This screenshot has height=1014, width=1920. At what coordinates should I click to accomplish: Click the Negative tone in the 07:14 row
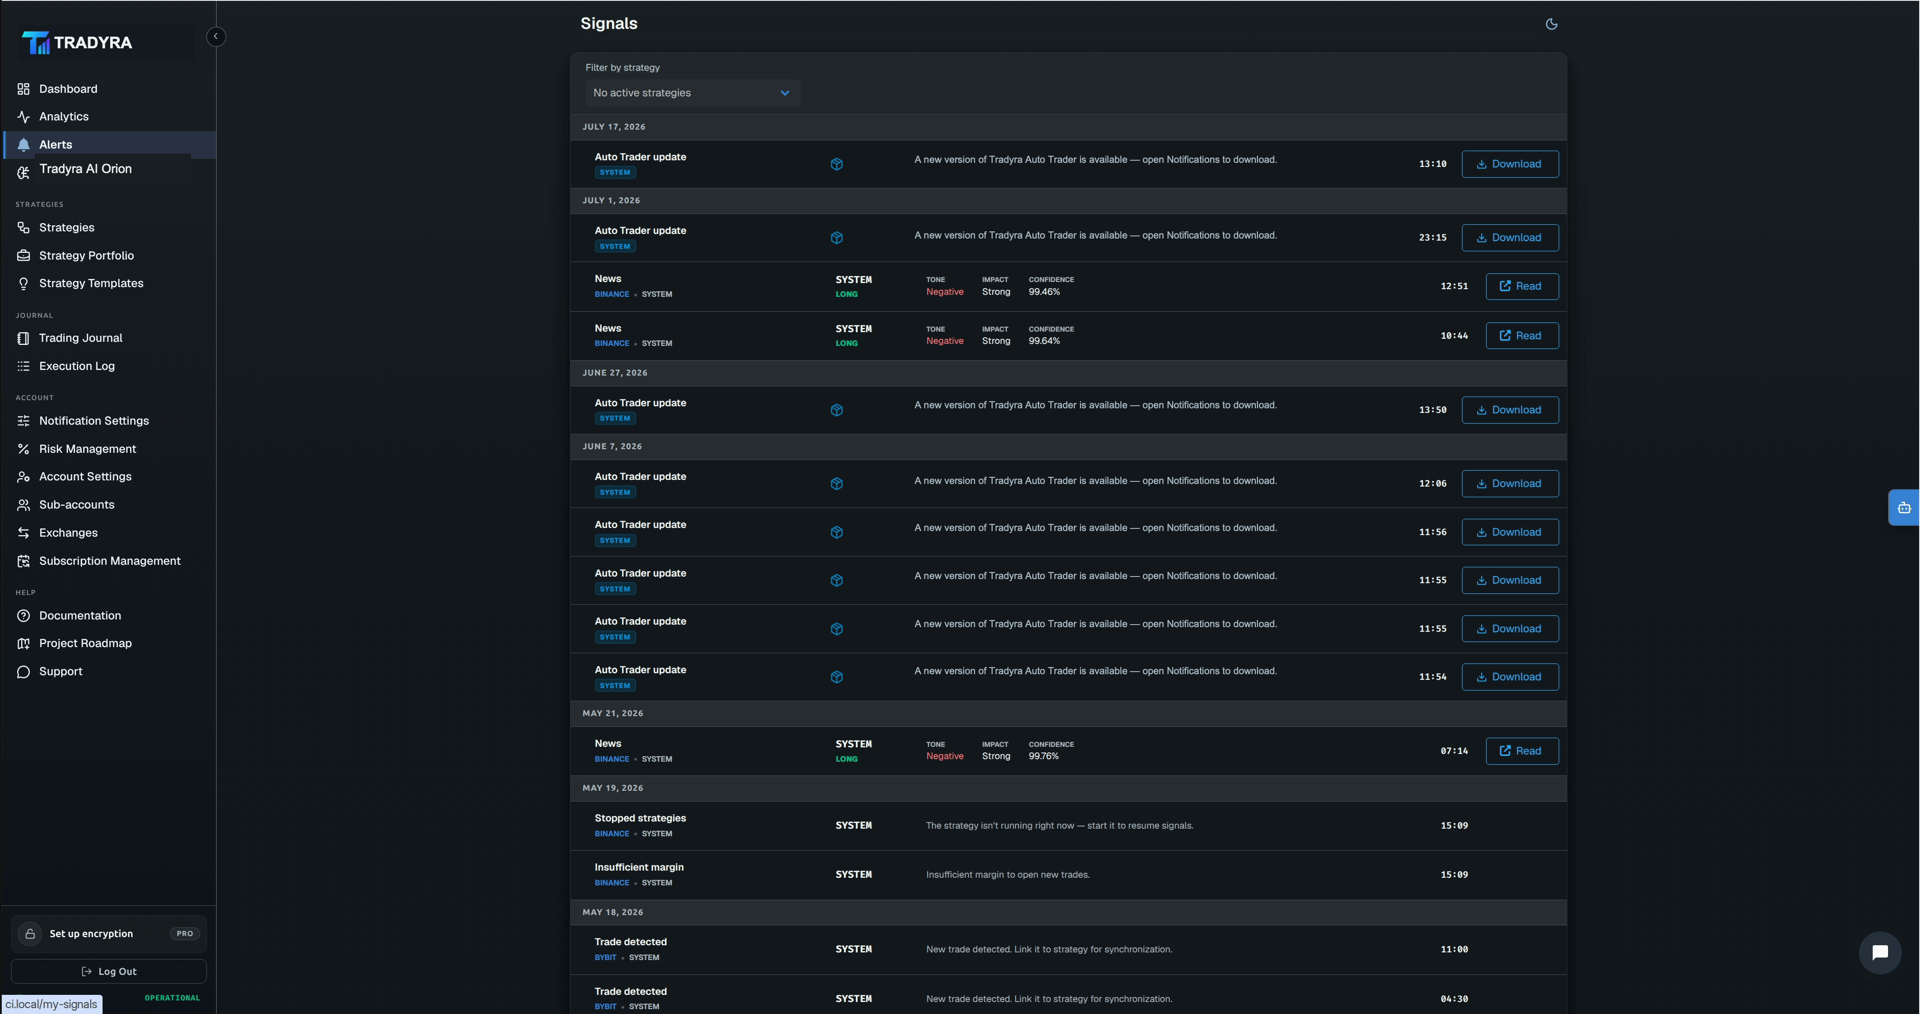coord(945,756)
